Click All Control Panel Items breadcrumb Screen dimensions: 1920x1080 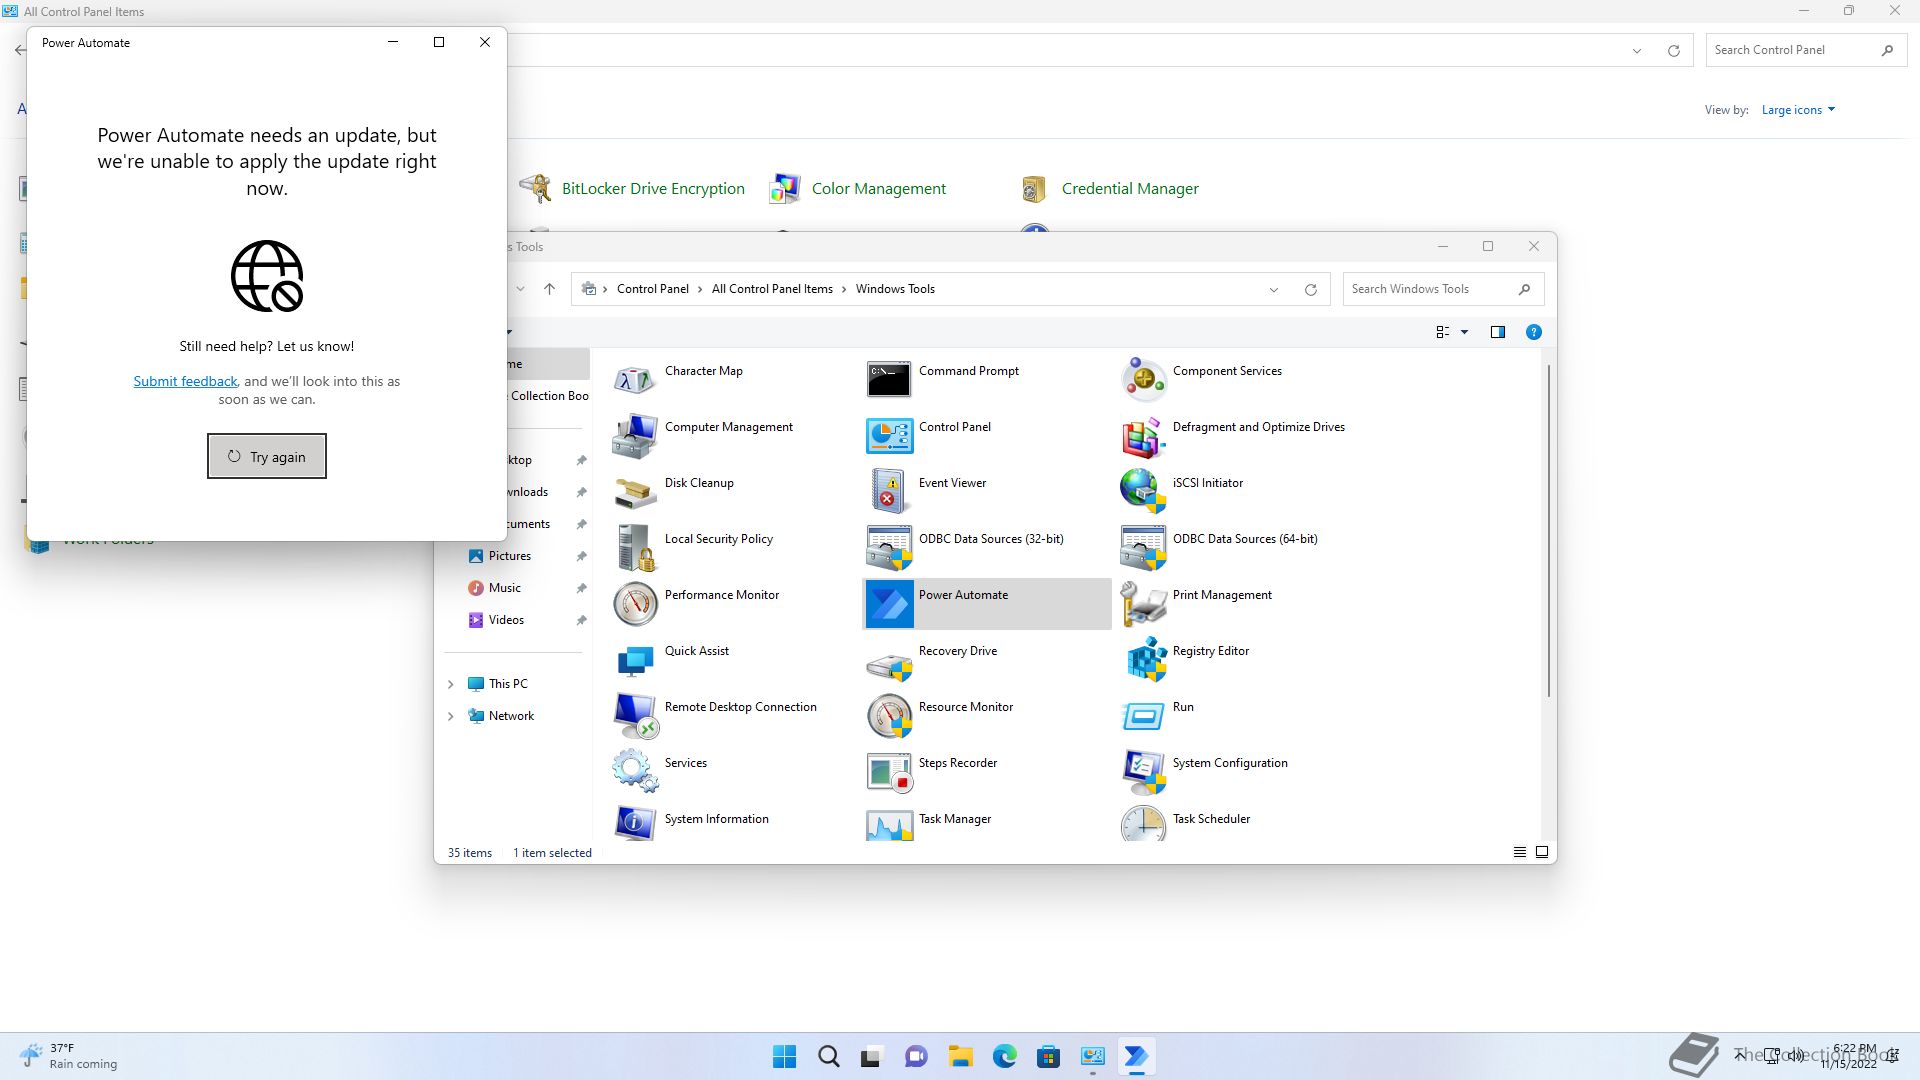tap(772, 289)
